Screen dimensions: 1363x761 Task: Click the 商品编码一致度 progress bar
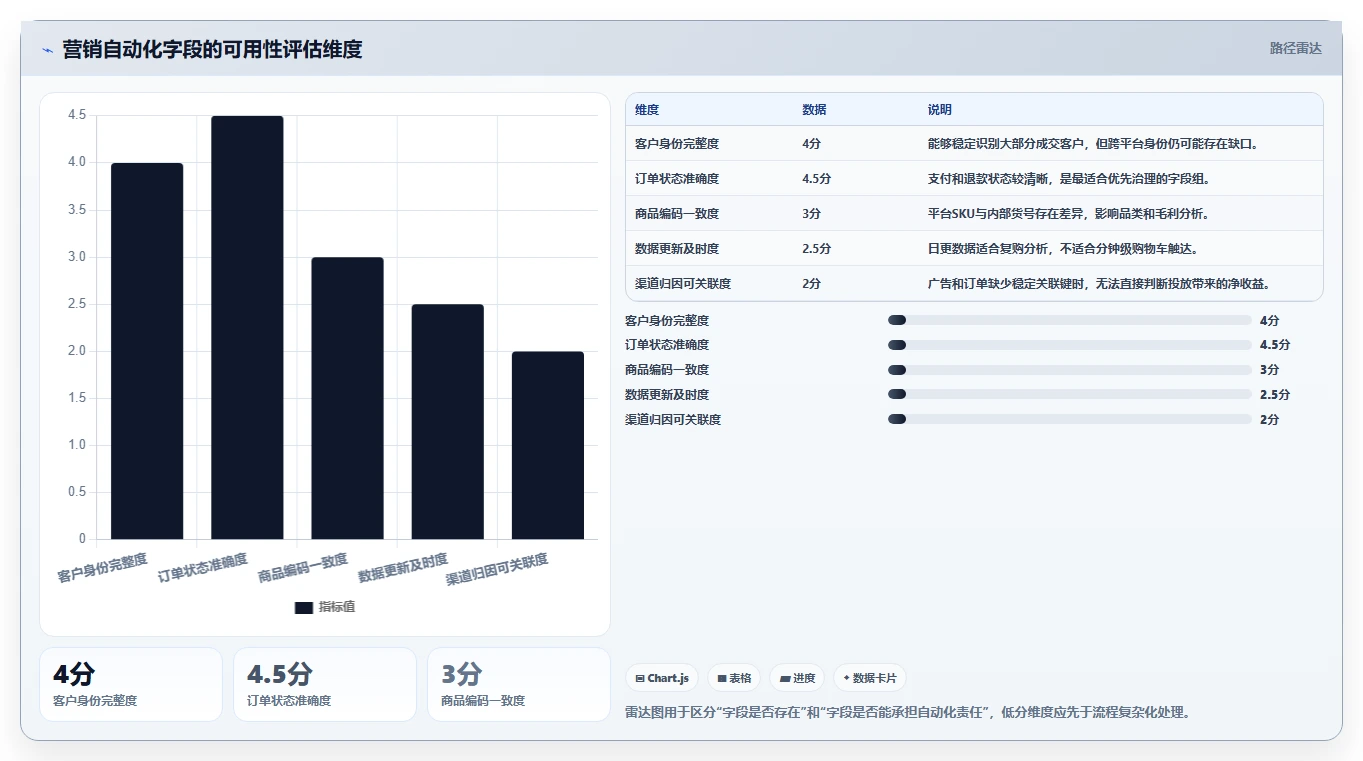click(x=1070, y=370)
